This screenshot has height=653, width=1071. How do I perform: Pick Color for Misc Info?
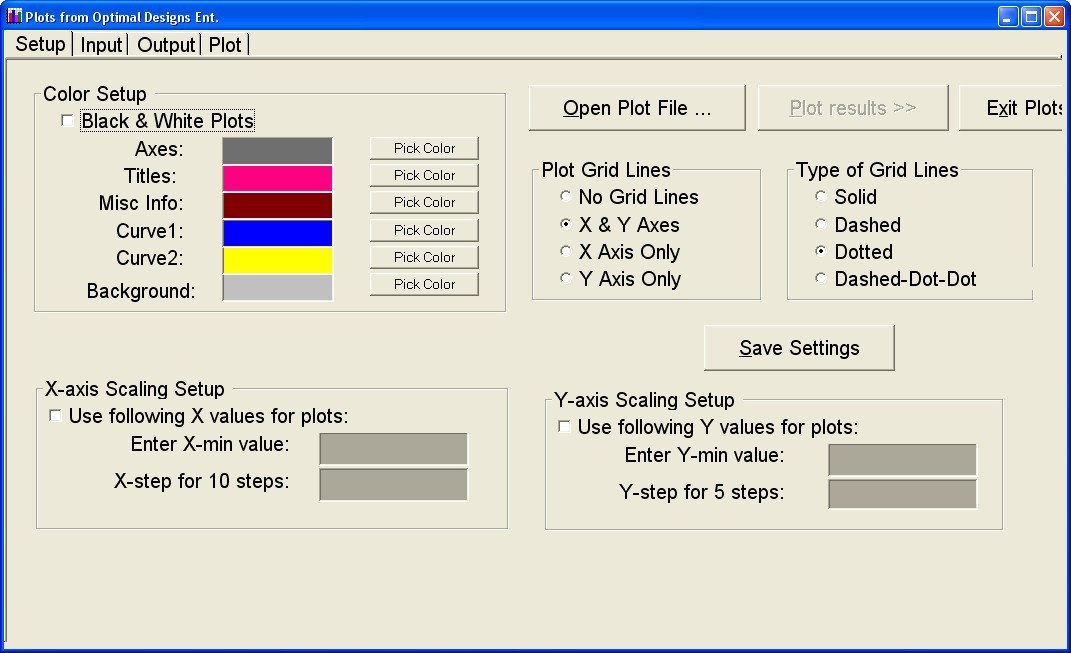coord(424,203)
